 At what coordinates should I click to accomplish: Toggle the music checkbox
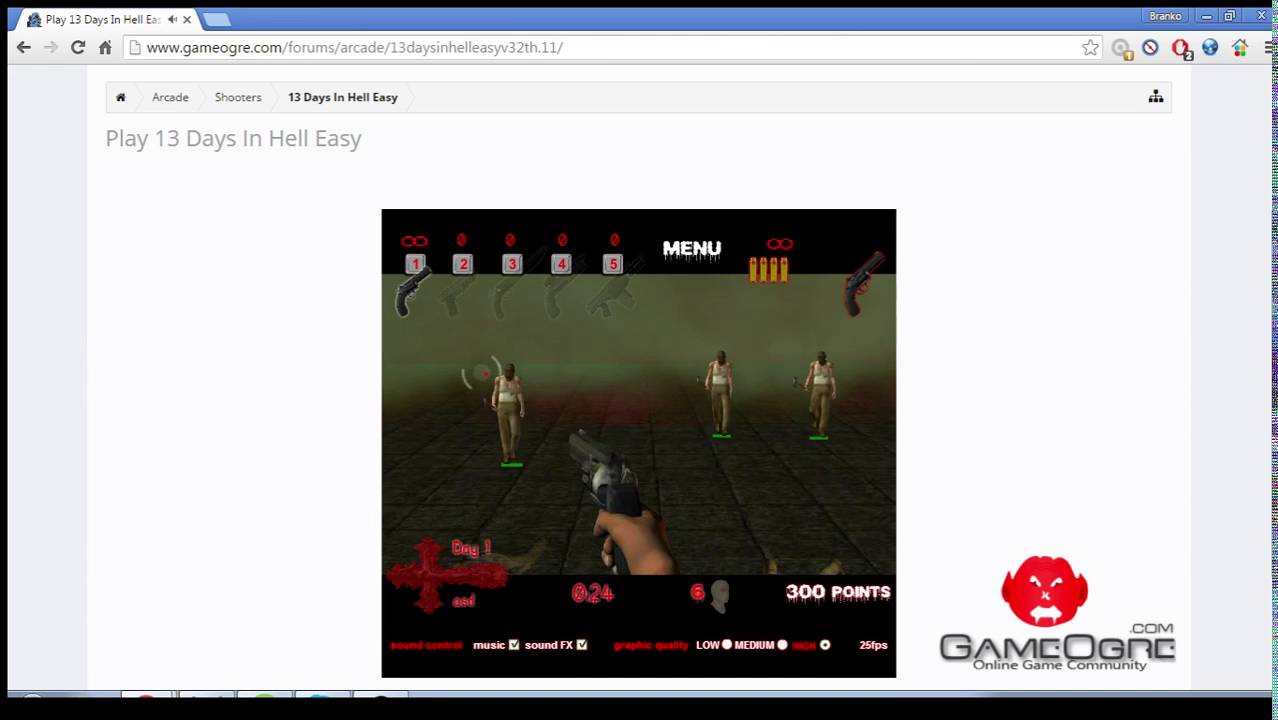(x=514, y=645)
